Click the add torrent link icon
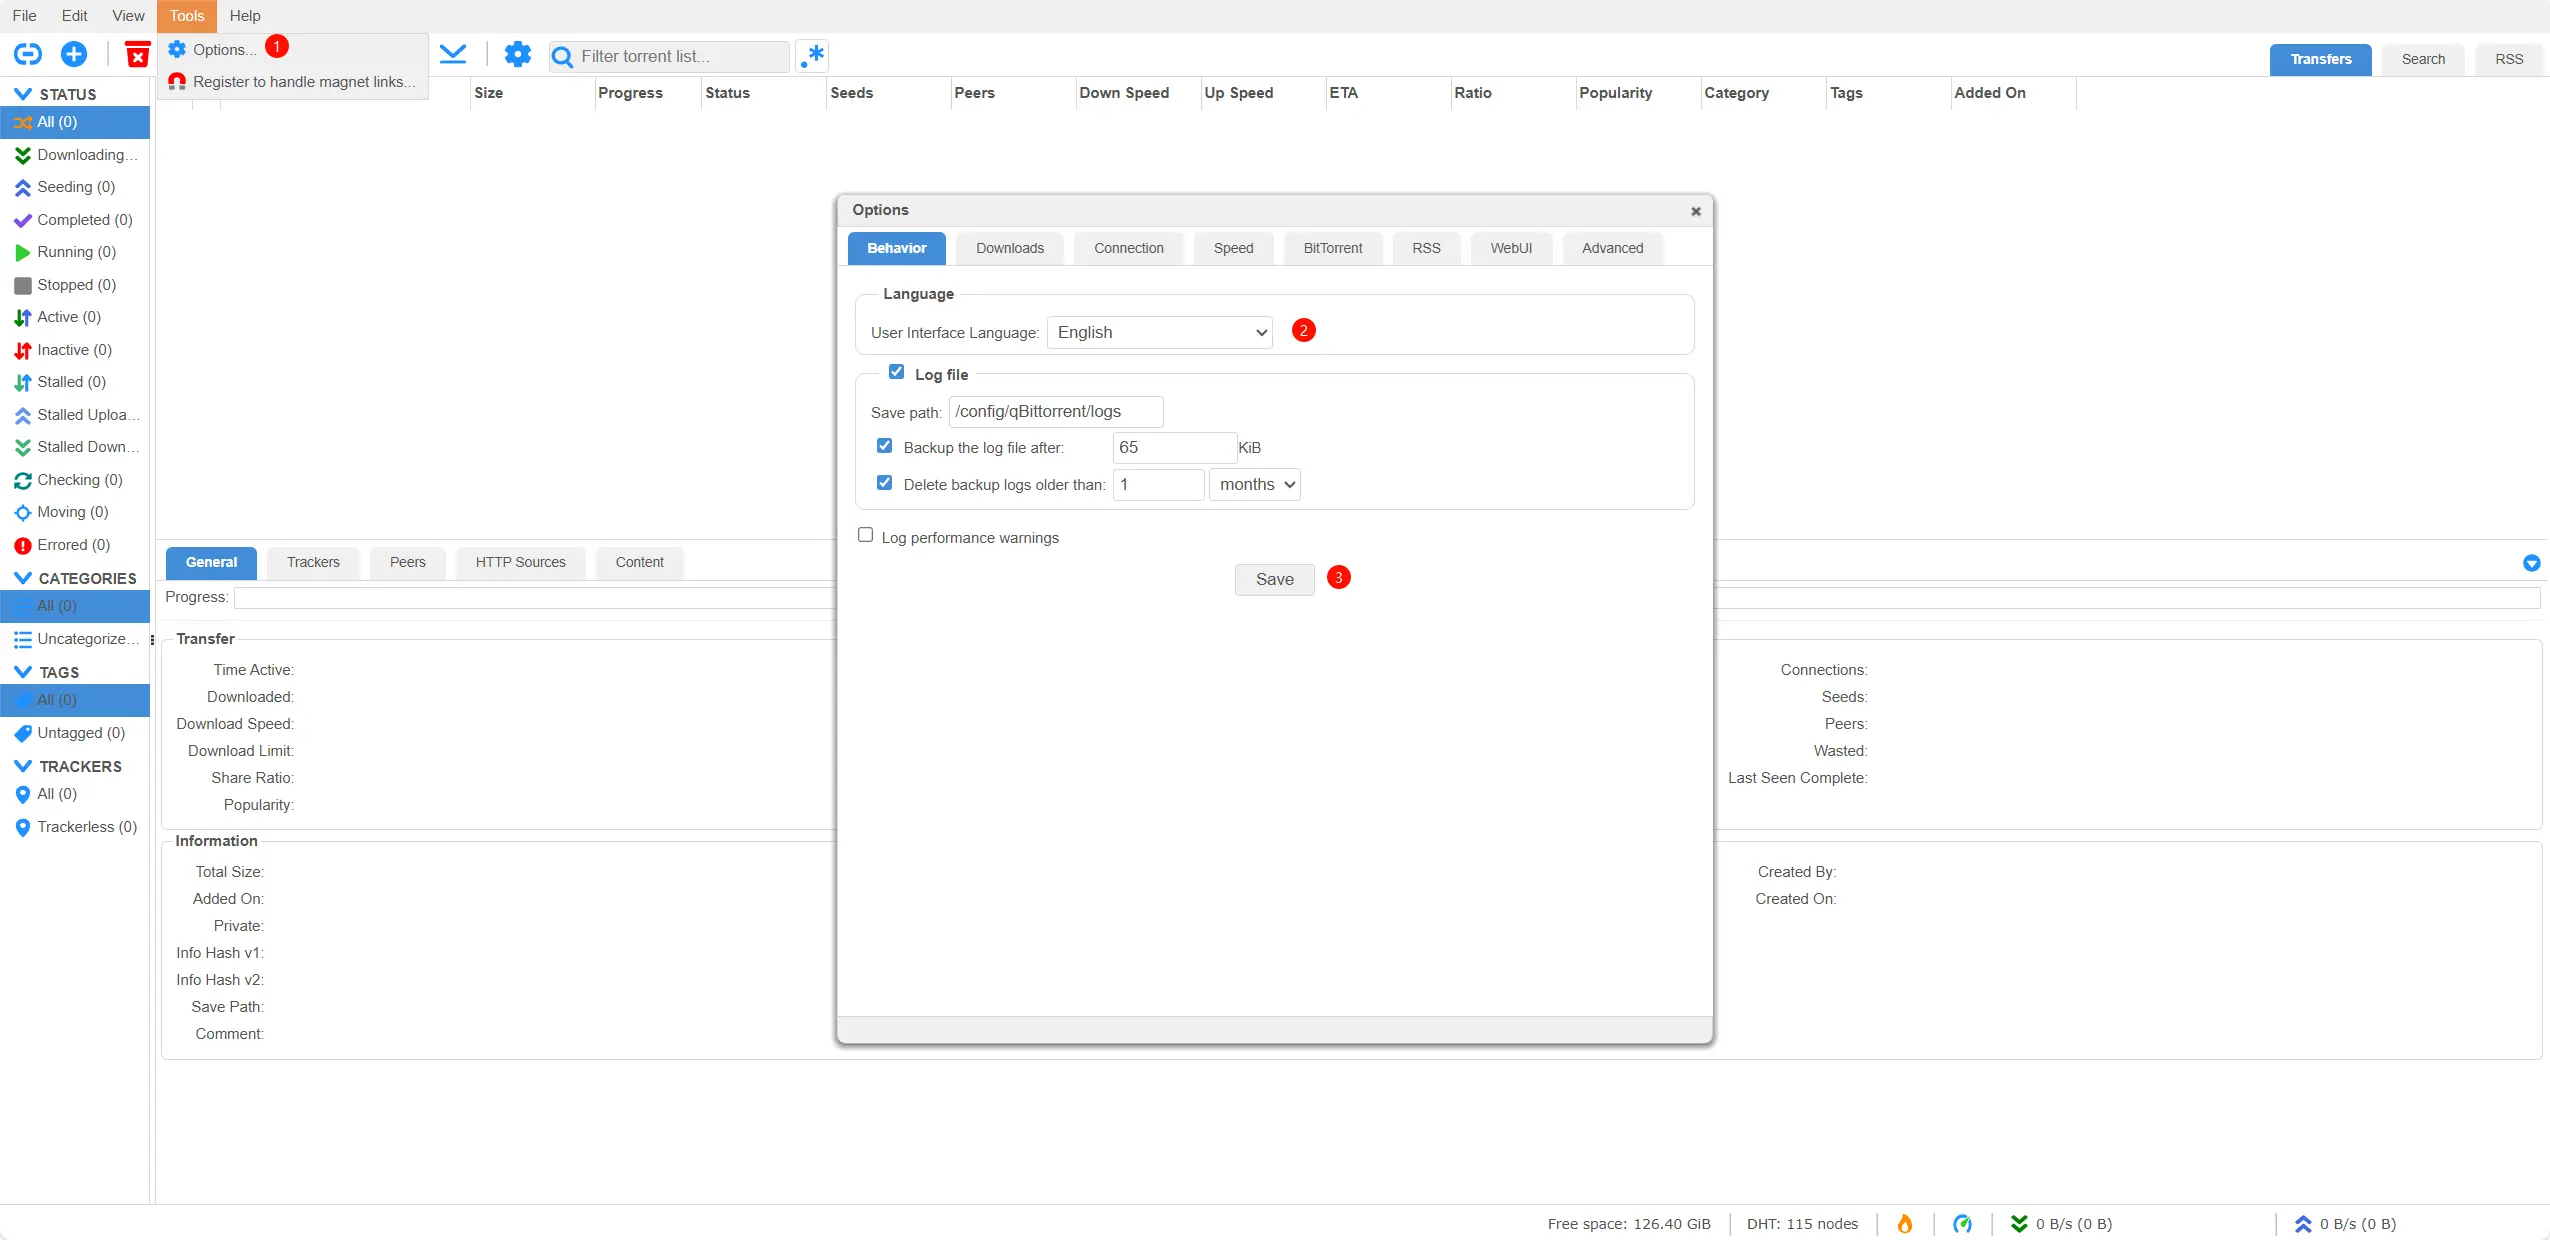 [28, 54]
